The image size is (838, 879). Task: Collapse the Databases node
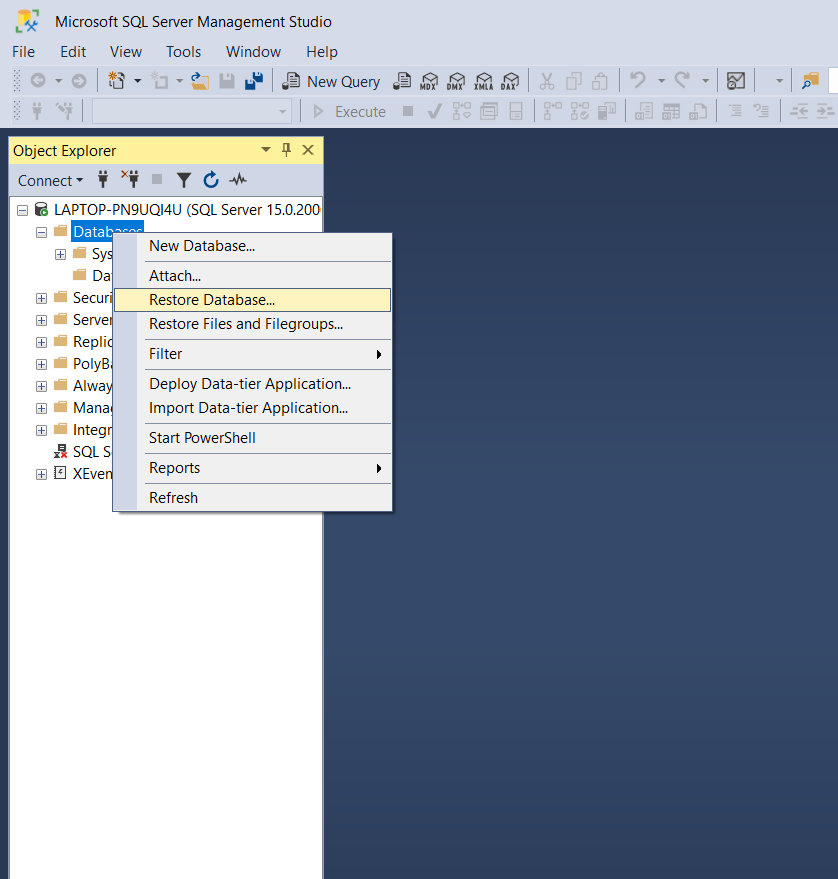click(40, 231)
